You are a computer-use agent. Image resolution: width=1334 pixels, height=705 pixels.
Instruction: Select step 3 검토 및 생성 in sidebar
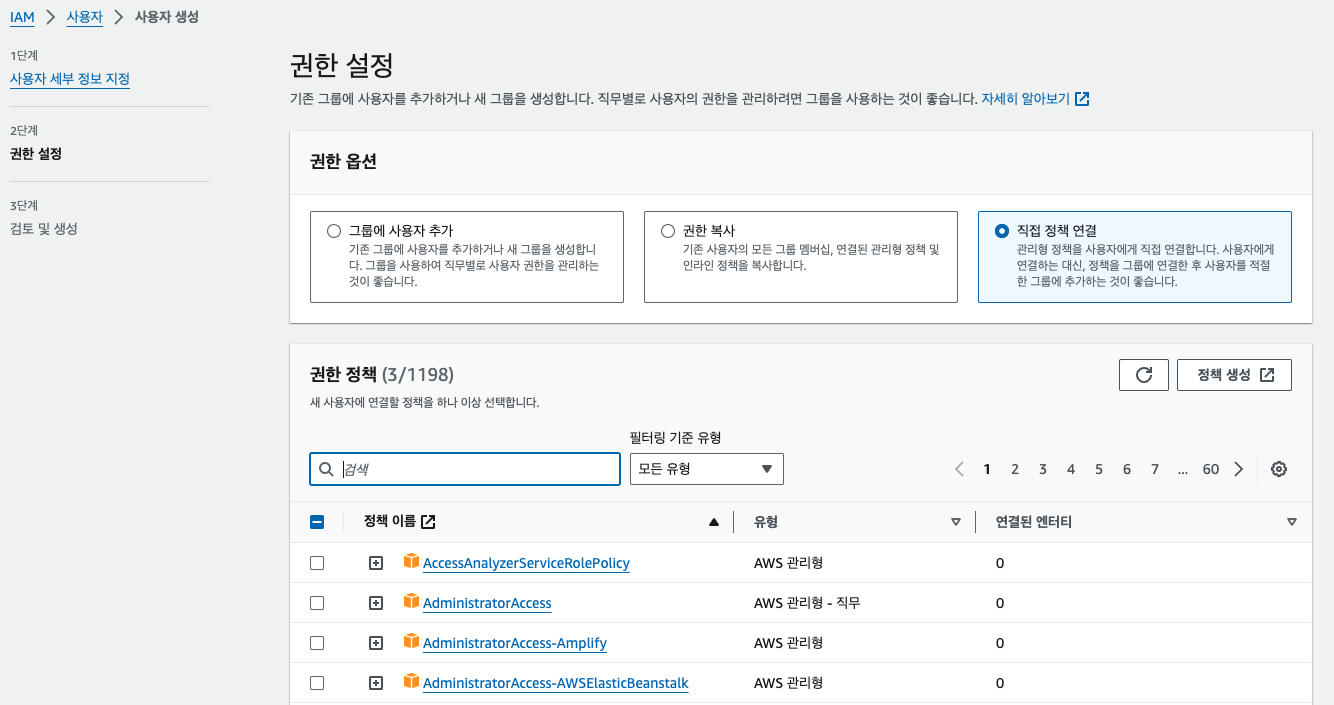click(44, 229)
